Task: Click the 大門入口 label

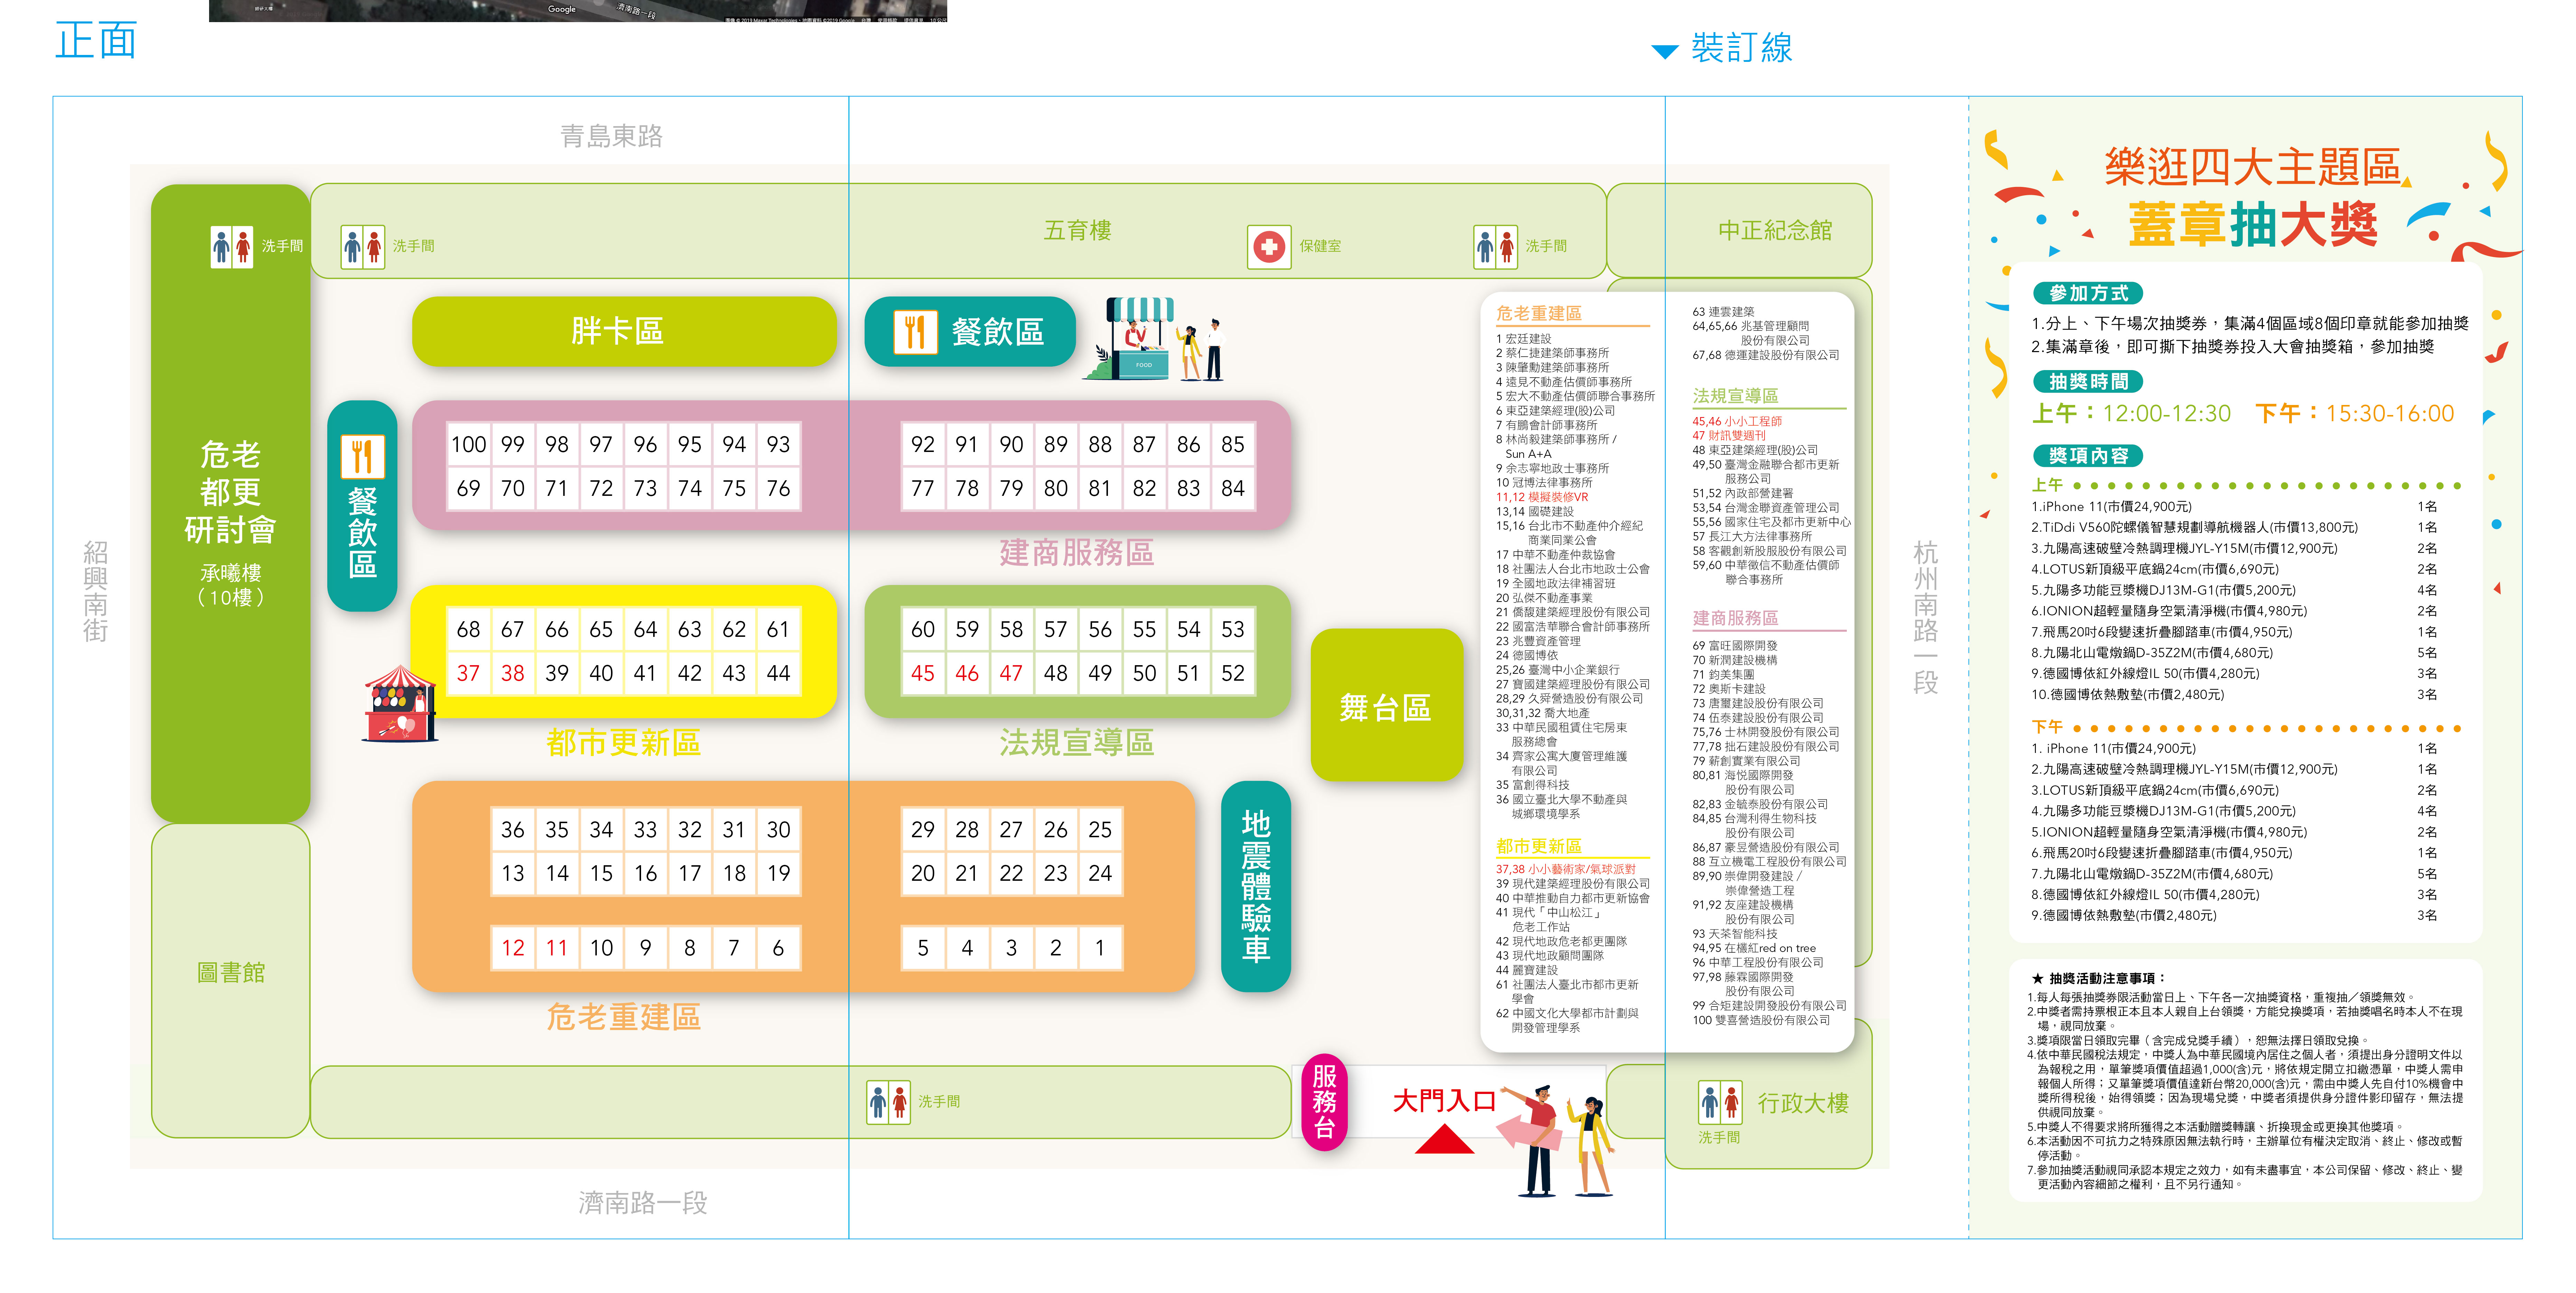Action: pyautogui.click(x=1444, y=1101)
